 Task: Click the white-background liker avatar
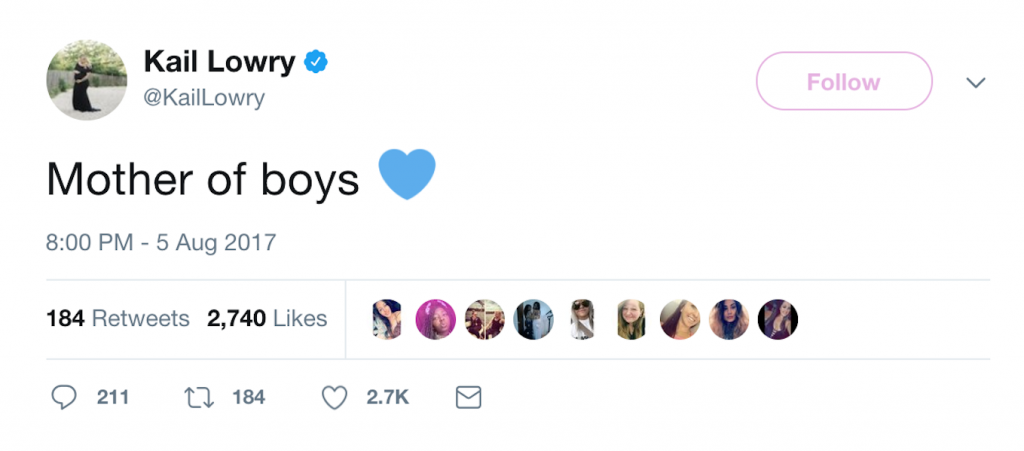(x=582, y=319)
